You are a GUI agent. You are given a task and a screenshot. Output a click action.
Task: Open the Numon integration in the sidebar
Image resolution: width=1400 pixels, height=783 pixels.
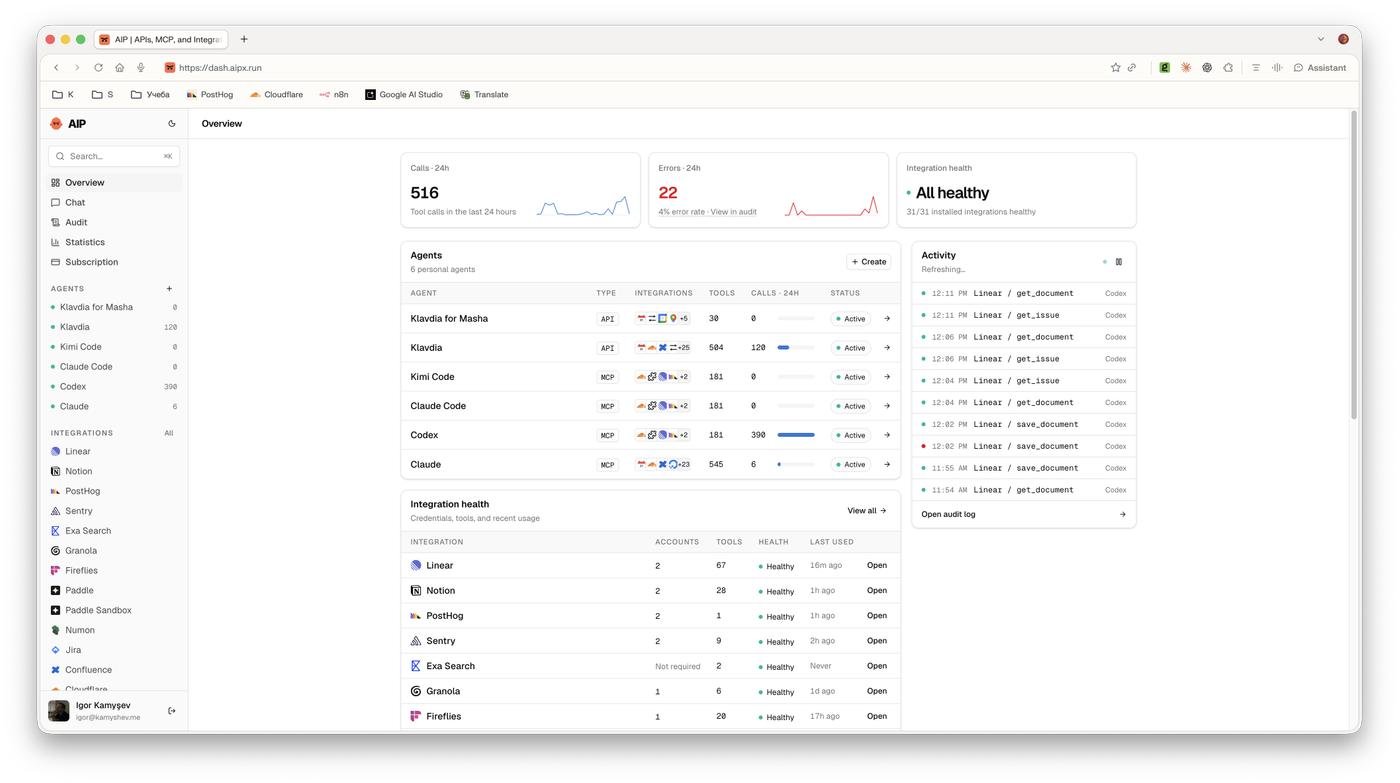(114, 631)
